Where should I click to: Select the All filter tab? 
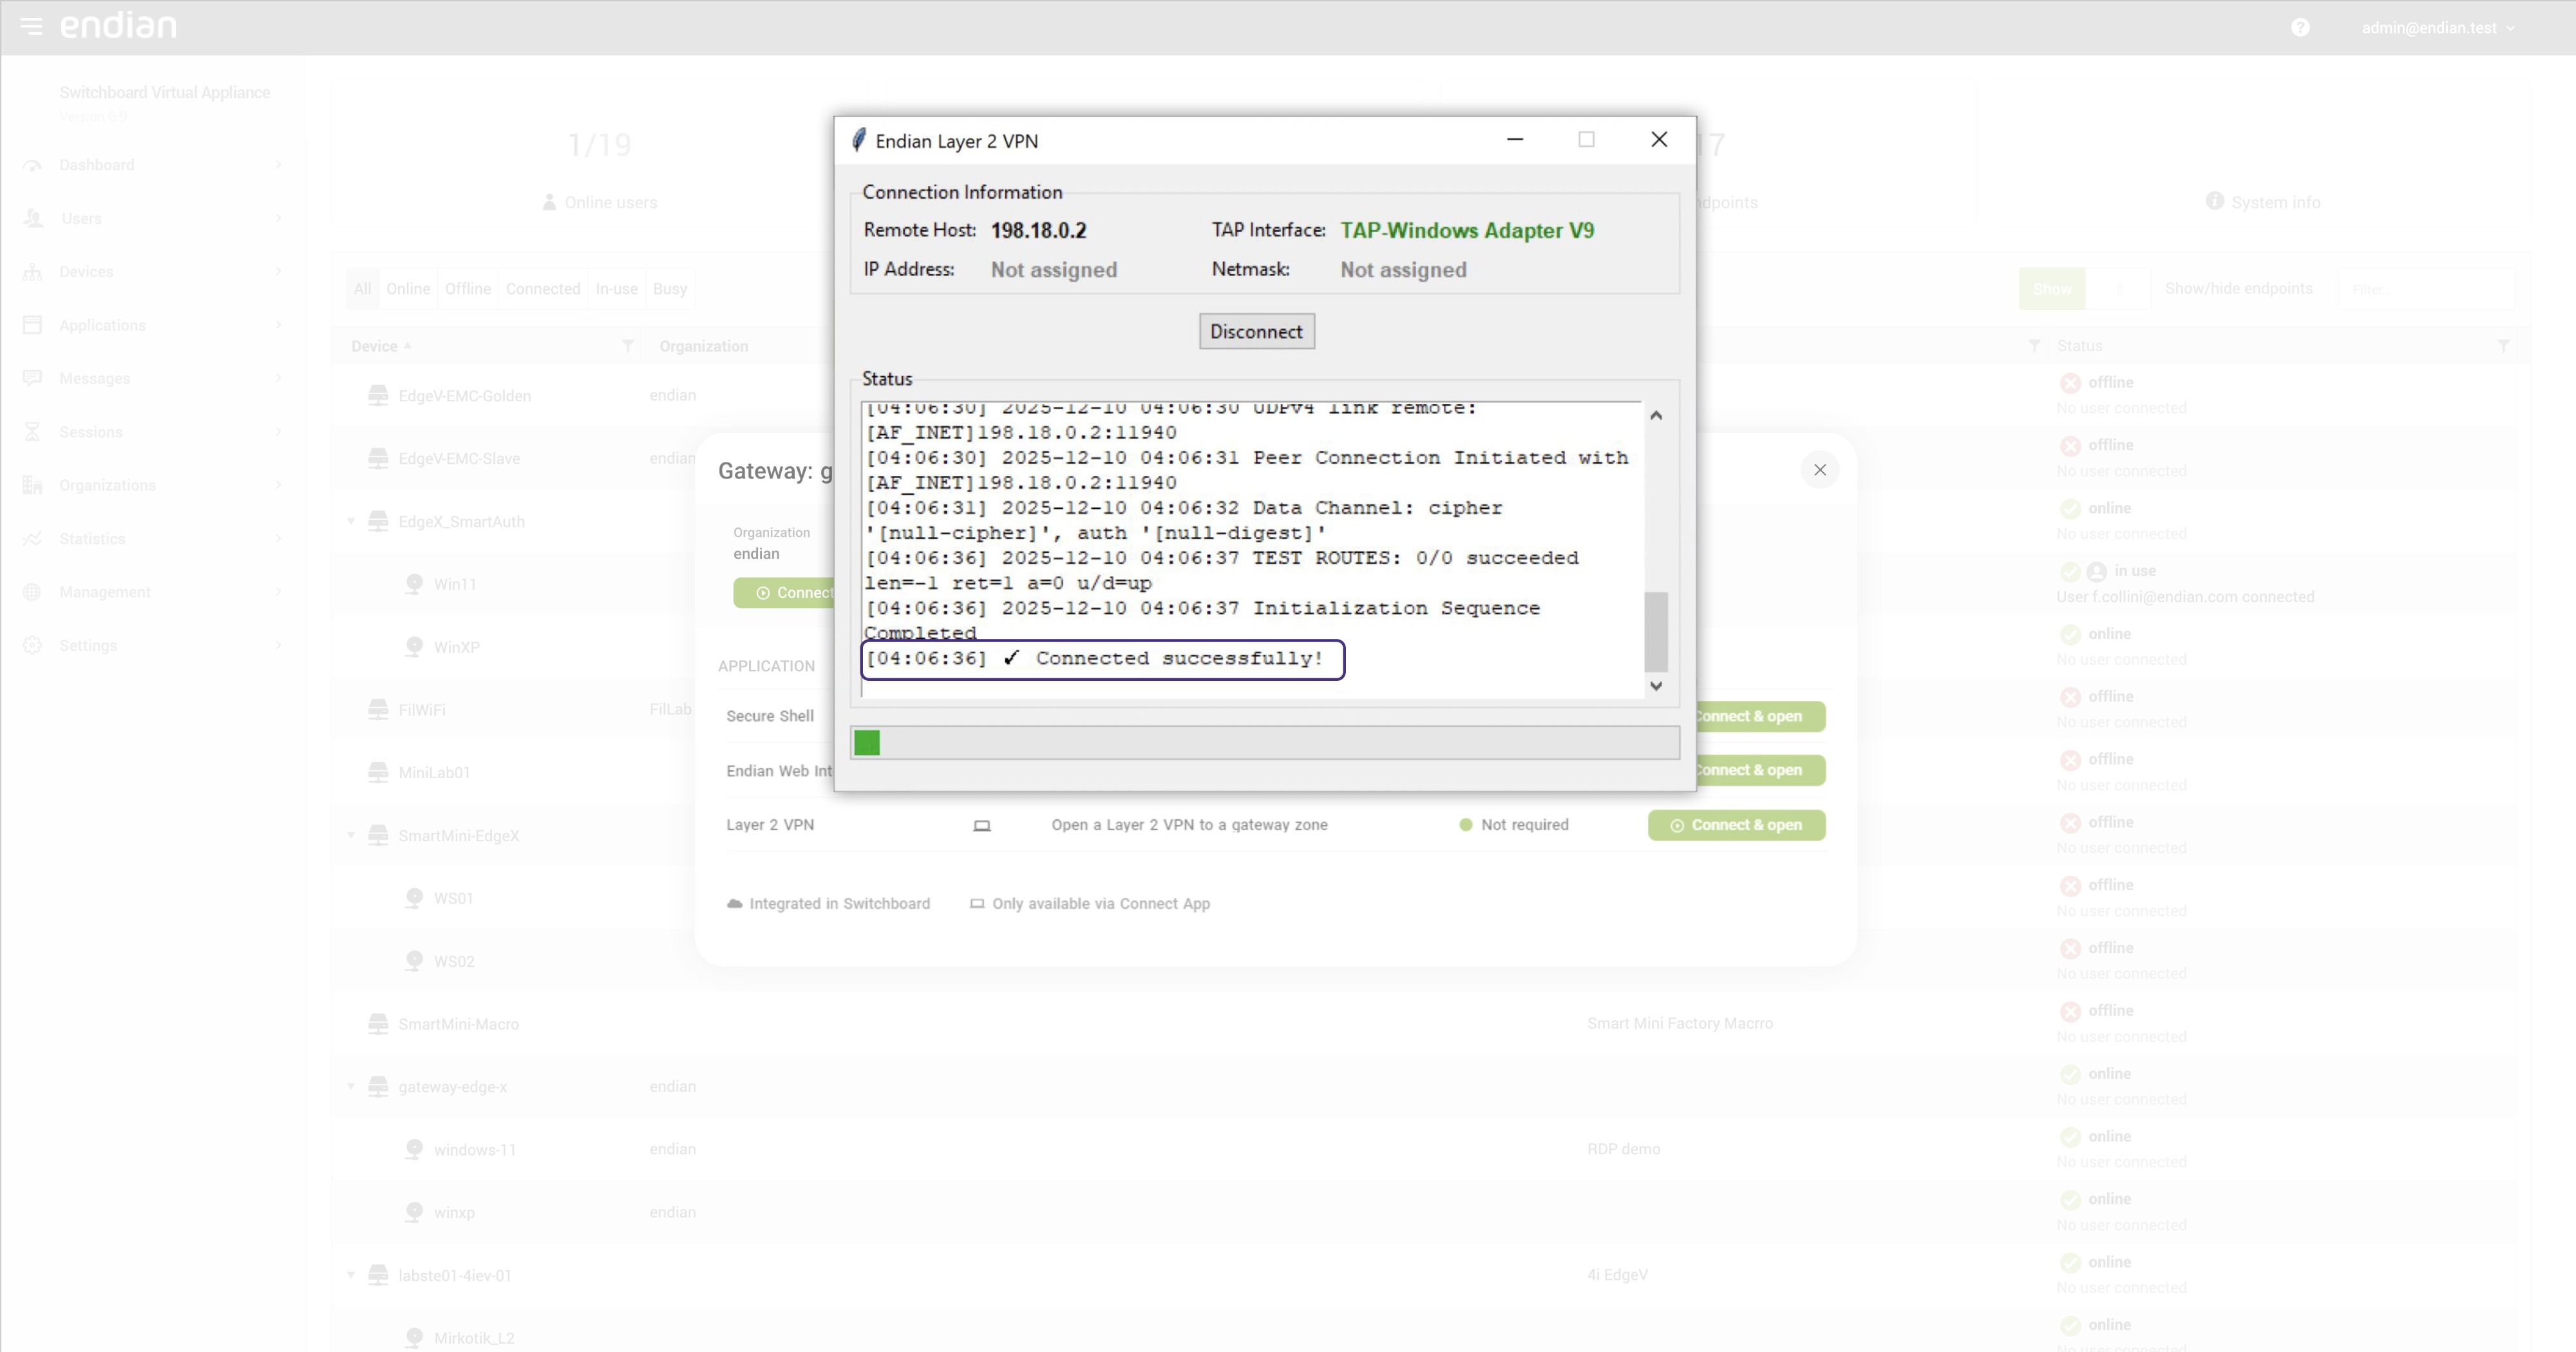point(362,289)
